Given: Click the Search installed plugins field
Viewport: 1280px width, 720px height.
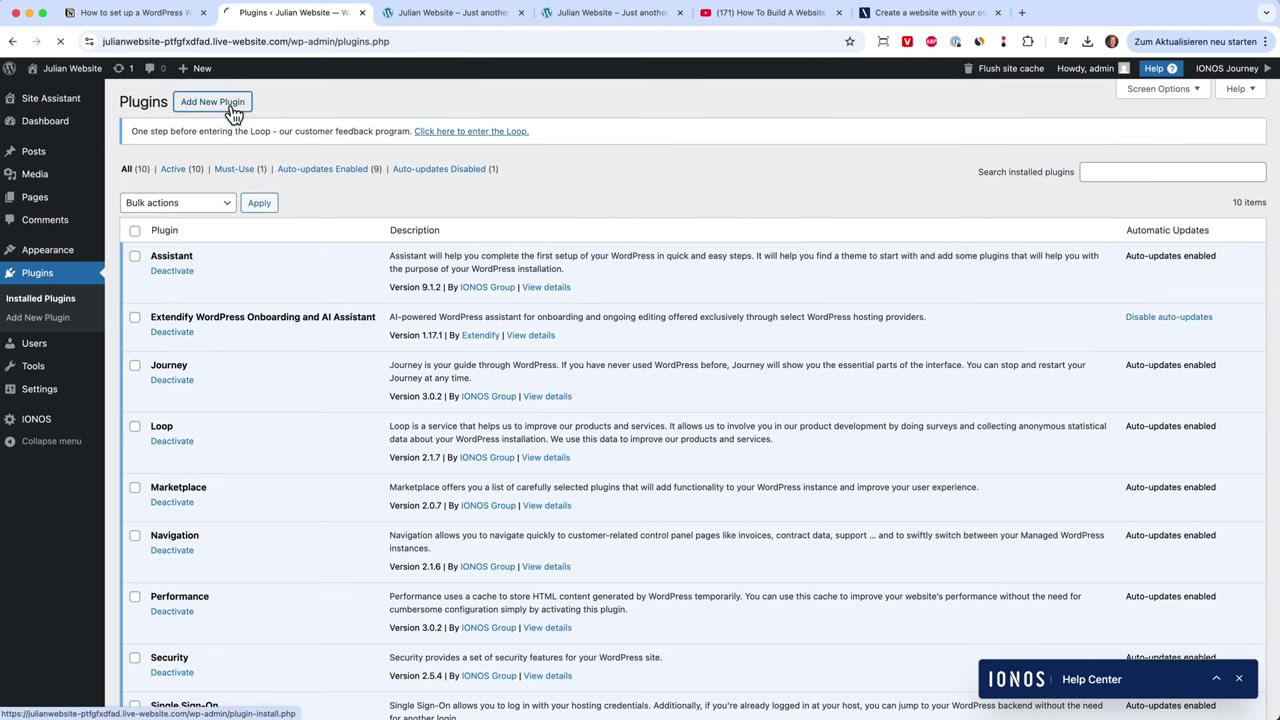Looking at the screenshot, I should pos(1173,172).
